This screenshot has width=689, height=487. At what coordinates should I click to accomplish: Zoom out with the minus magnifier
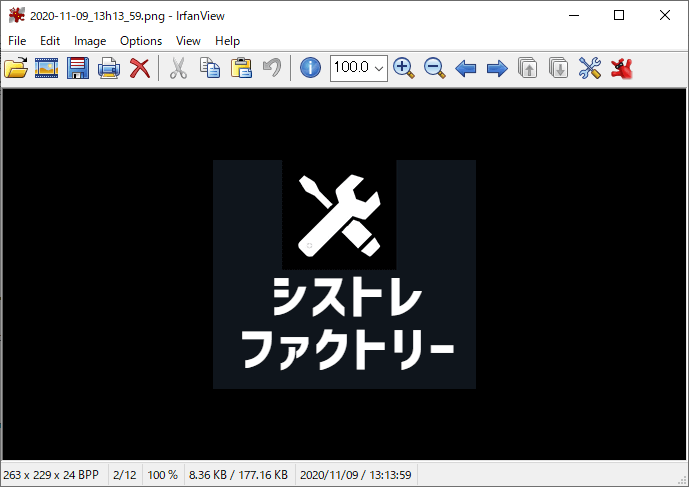click(x=435, y=68)
